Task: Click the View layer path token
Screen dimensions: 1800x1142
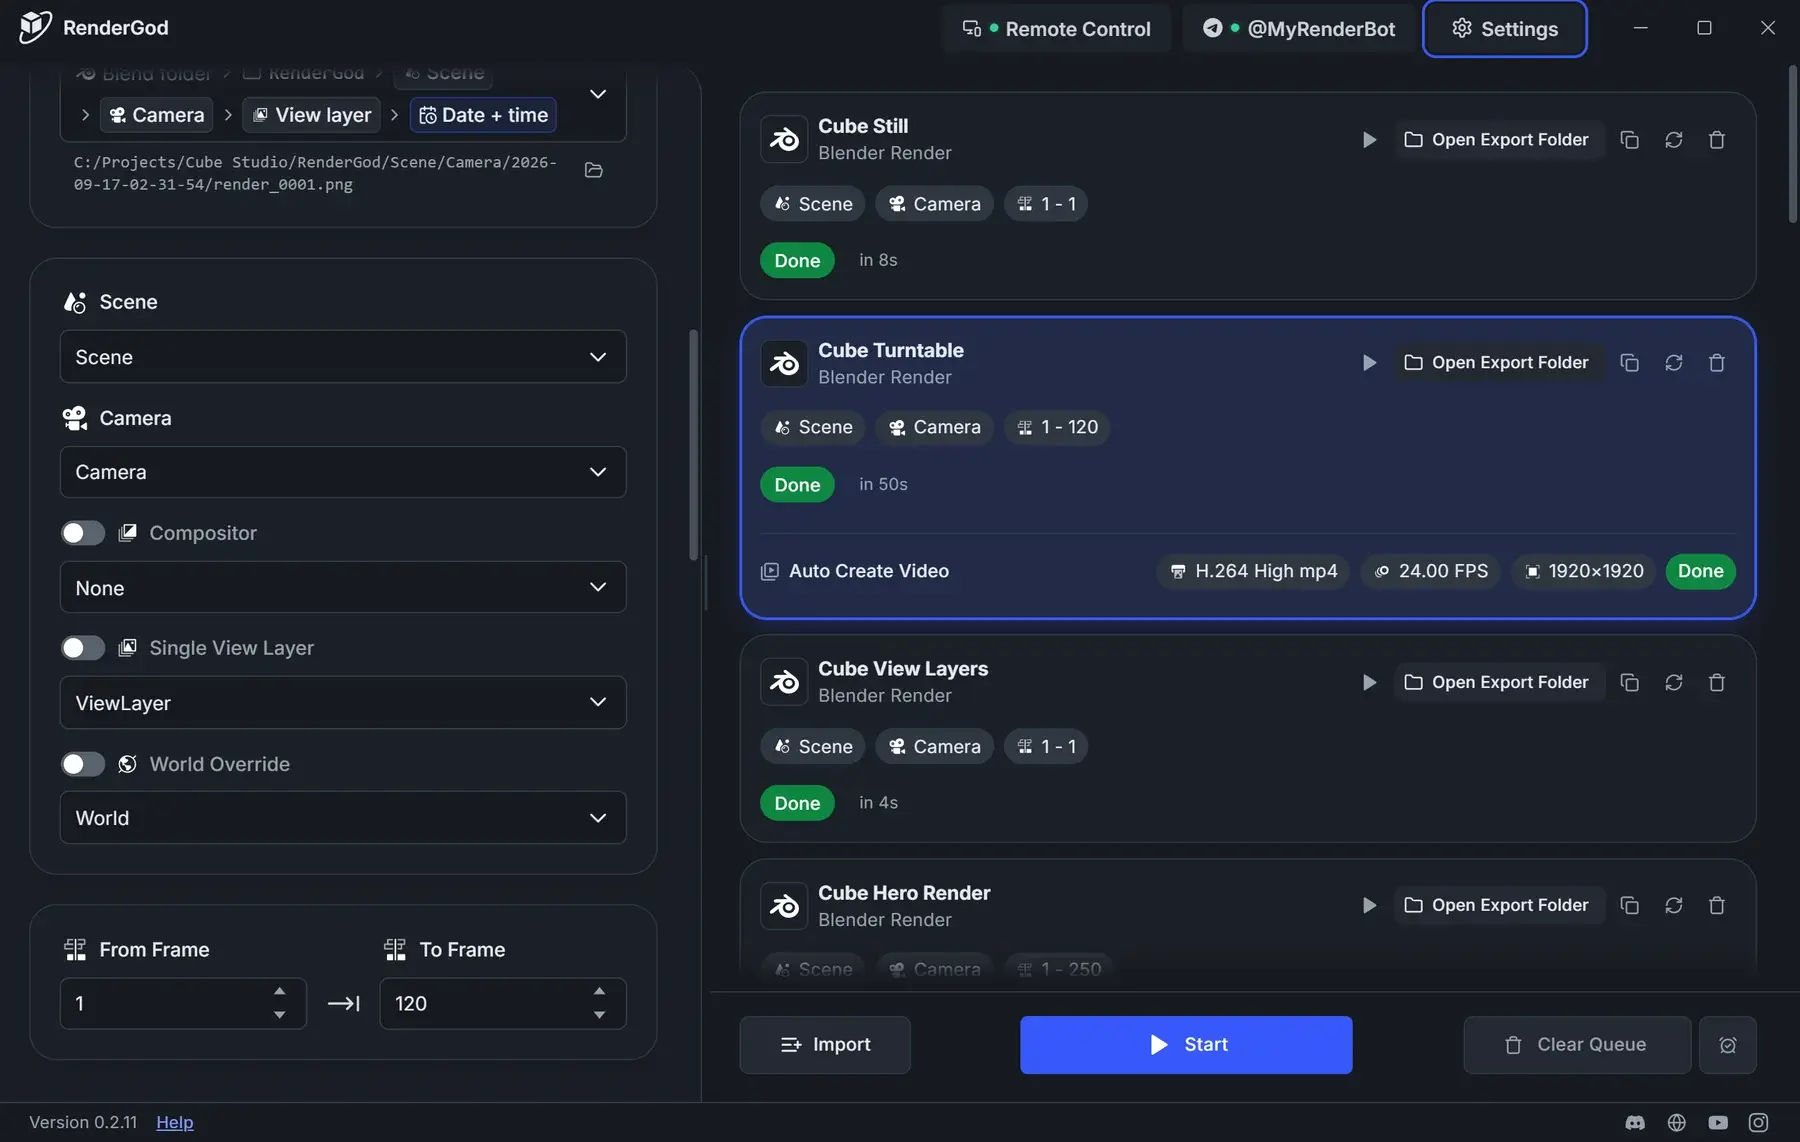Action: click(312, 115)
